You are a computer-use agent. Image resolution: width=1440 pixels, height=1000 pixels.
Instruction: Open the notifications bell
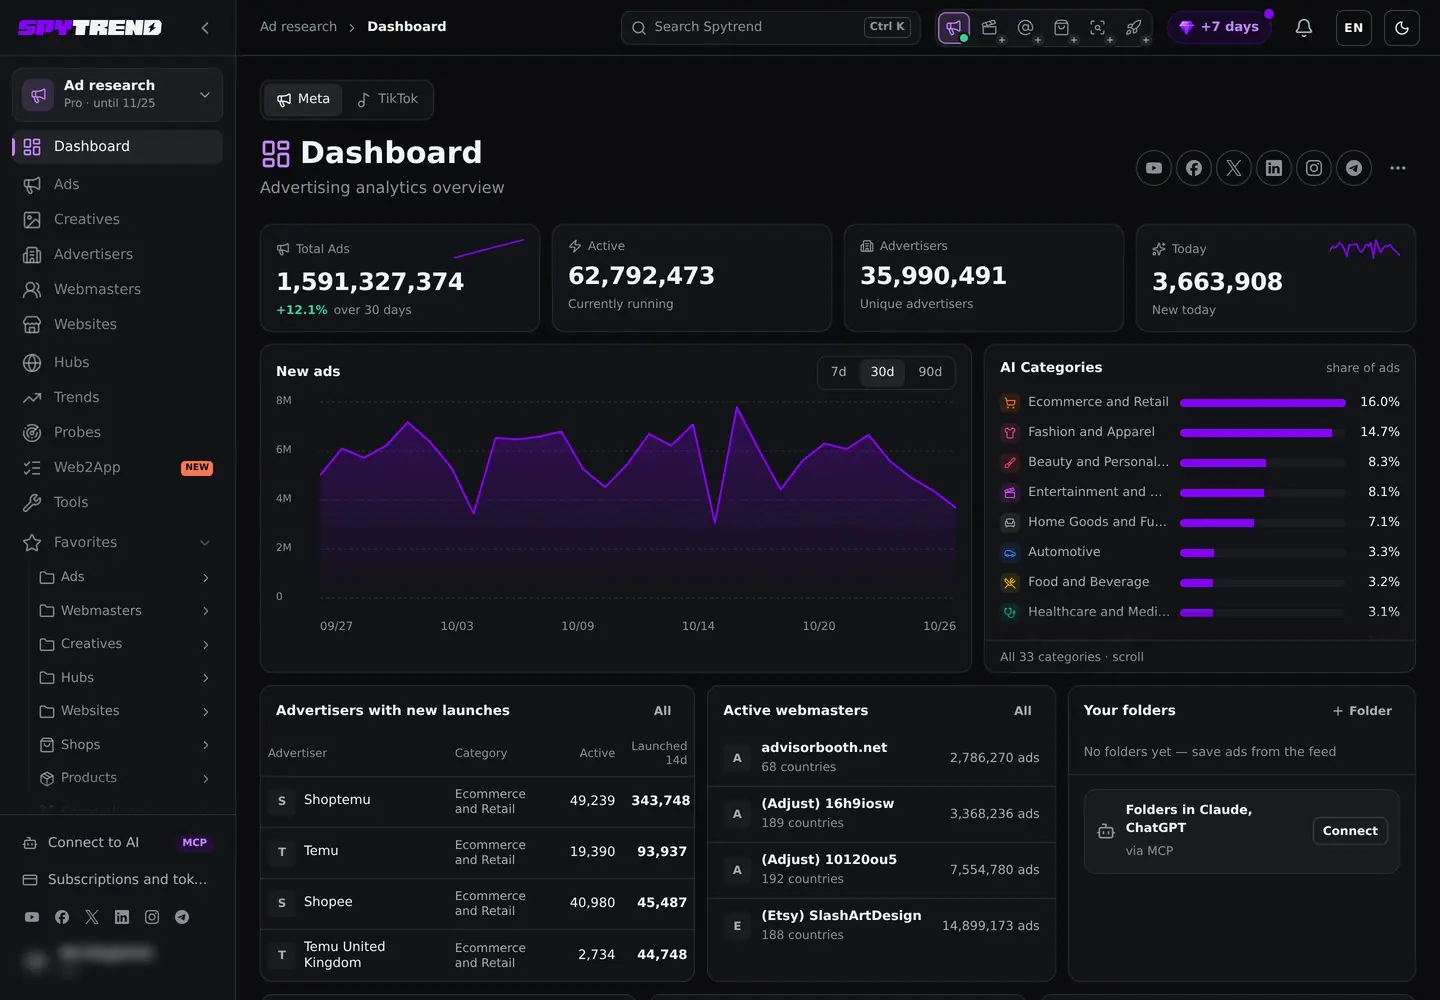[x=1304, y=28]
